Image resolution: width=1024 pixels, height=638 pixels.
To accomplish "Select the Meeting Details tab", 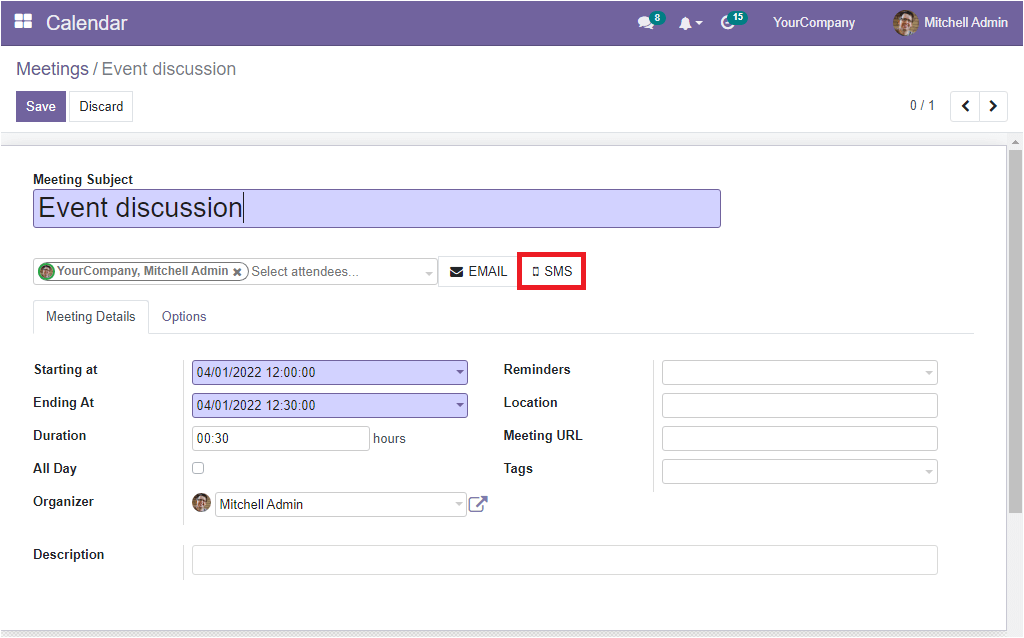I will point(91,316).
